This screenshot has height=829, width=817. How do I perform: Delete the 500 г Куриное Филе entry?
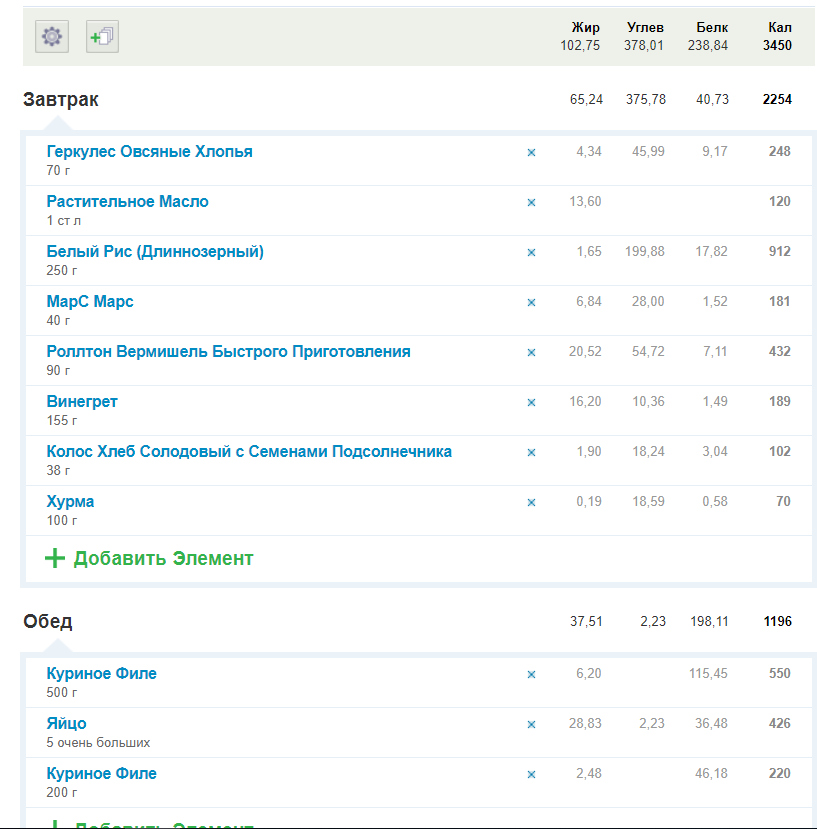[531, 675]
